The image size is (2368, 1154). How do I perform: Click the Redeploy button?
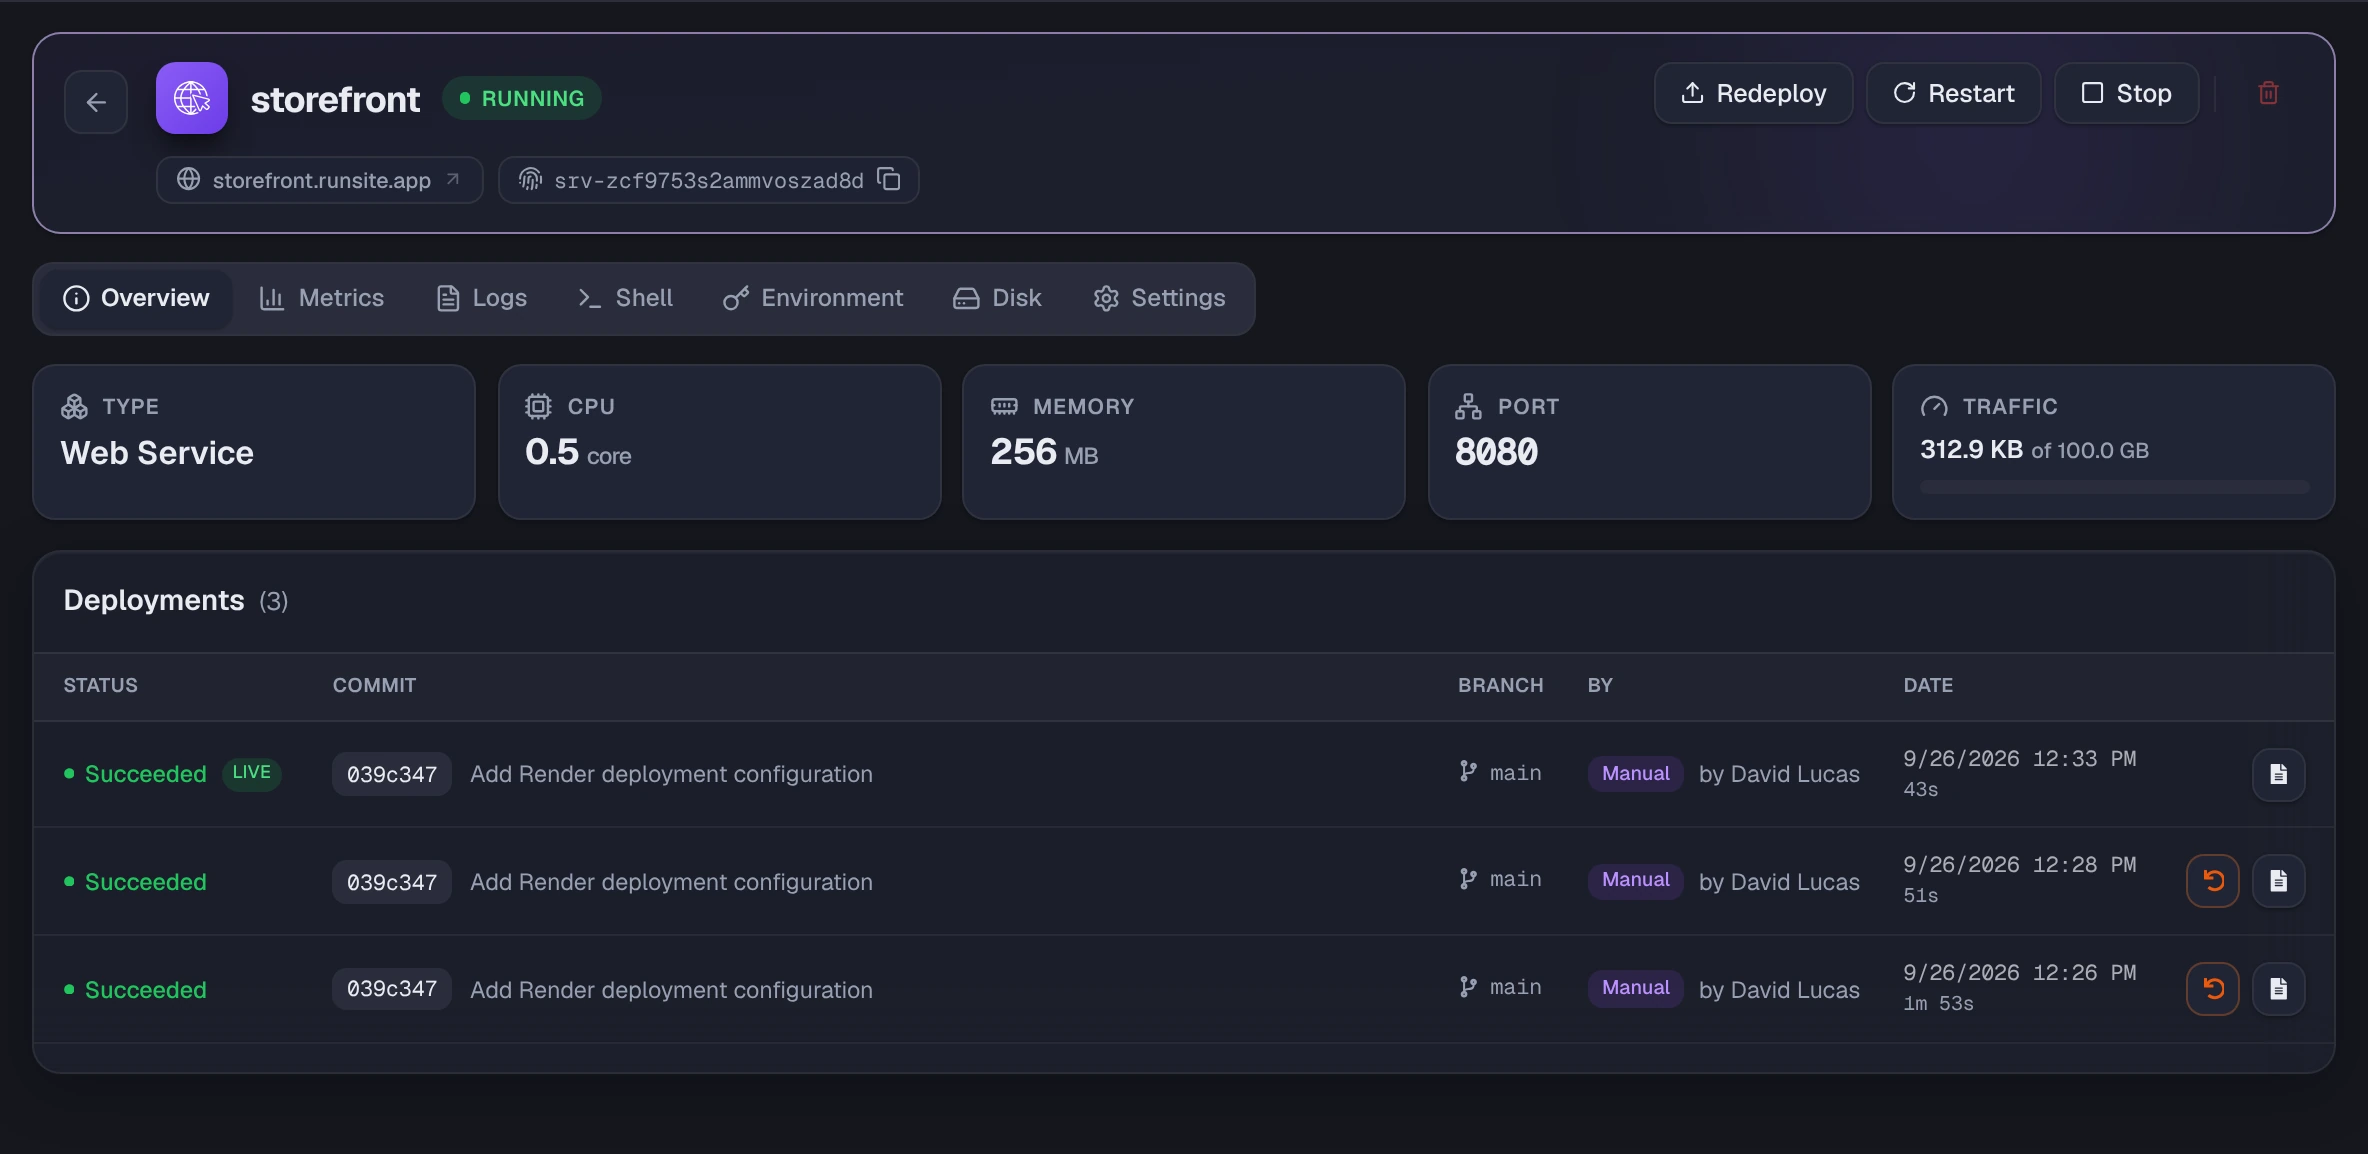coord(1754,93)
